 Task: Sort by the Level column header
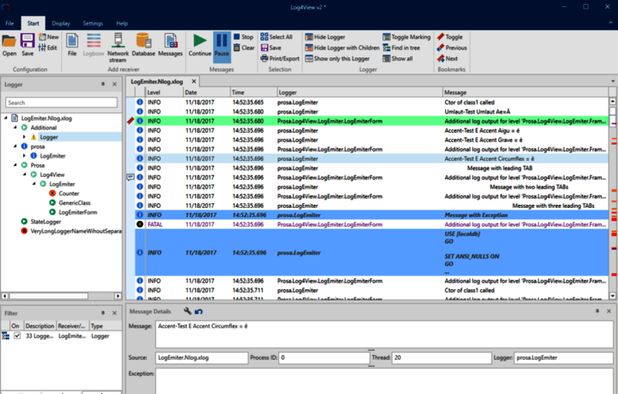(x=165, y=92)
